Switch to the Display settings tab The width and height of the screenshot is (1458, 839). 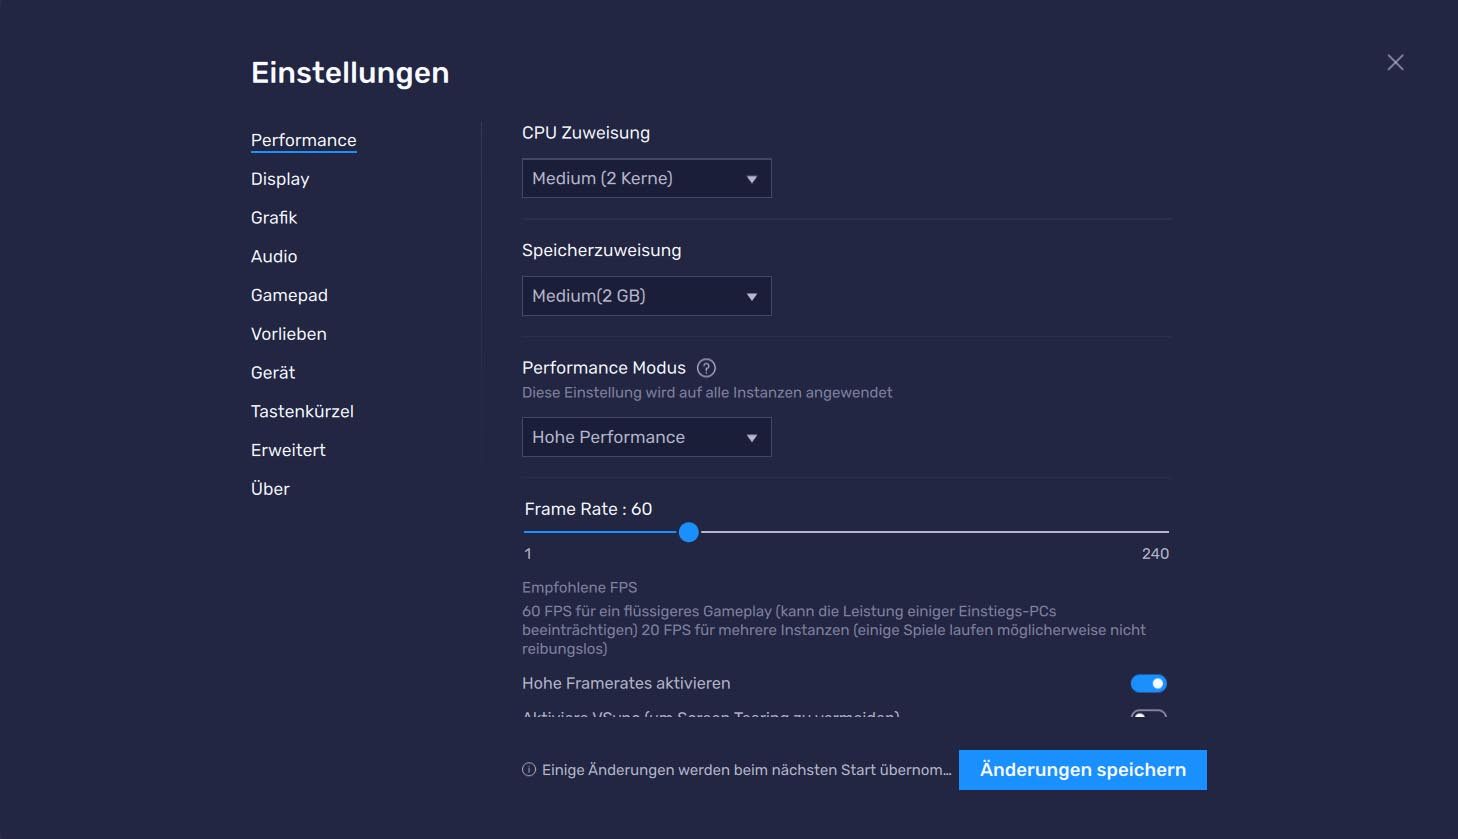280,179
